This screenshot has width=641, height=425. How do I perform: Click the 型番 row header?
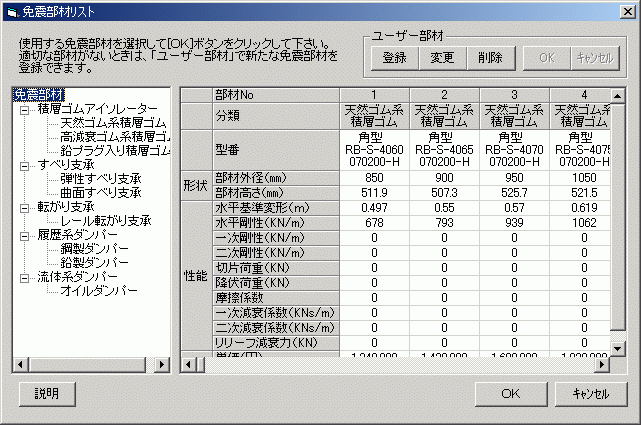pyautogui.click(x=276, y=150)
